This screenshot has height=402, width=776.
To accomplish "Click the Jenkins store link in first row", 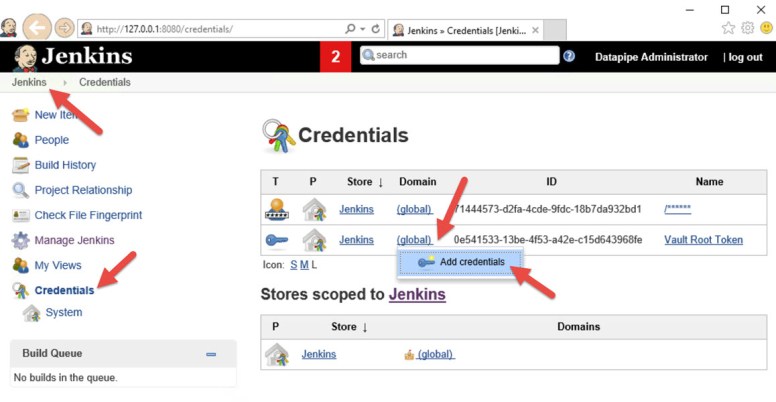I will point(356,209).
